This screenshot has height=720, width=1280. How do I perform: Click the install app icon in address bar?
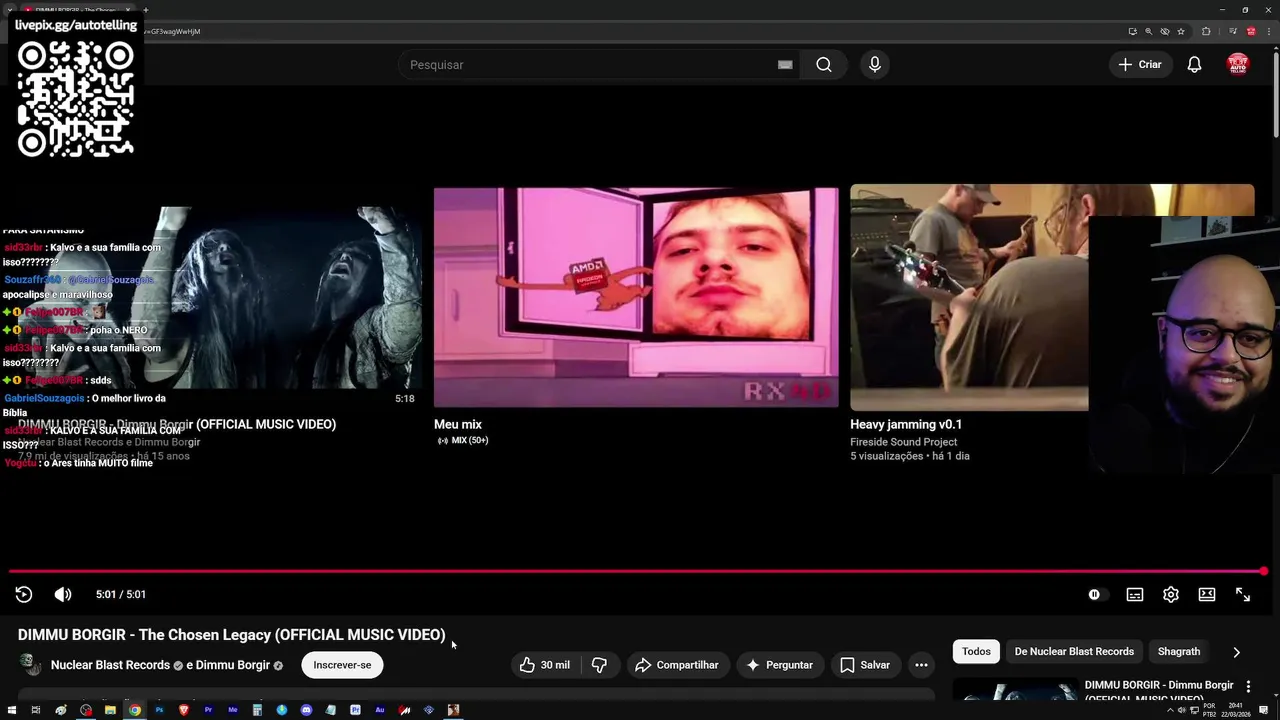coord(1133,31)
